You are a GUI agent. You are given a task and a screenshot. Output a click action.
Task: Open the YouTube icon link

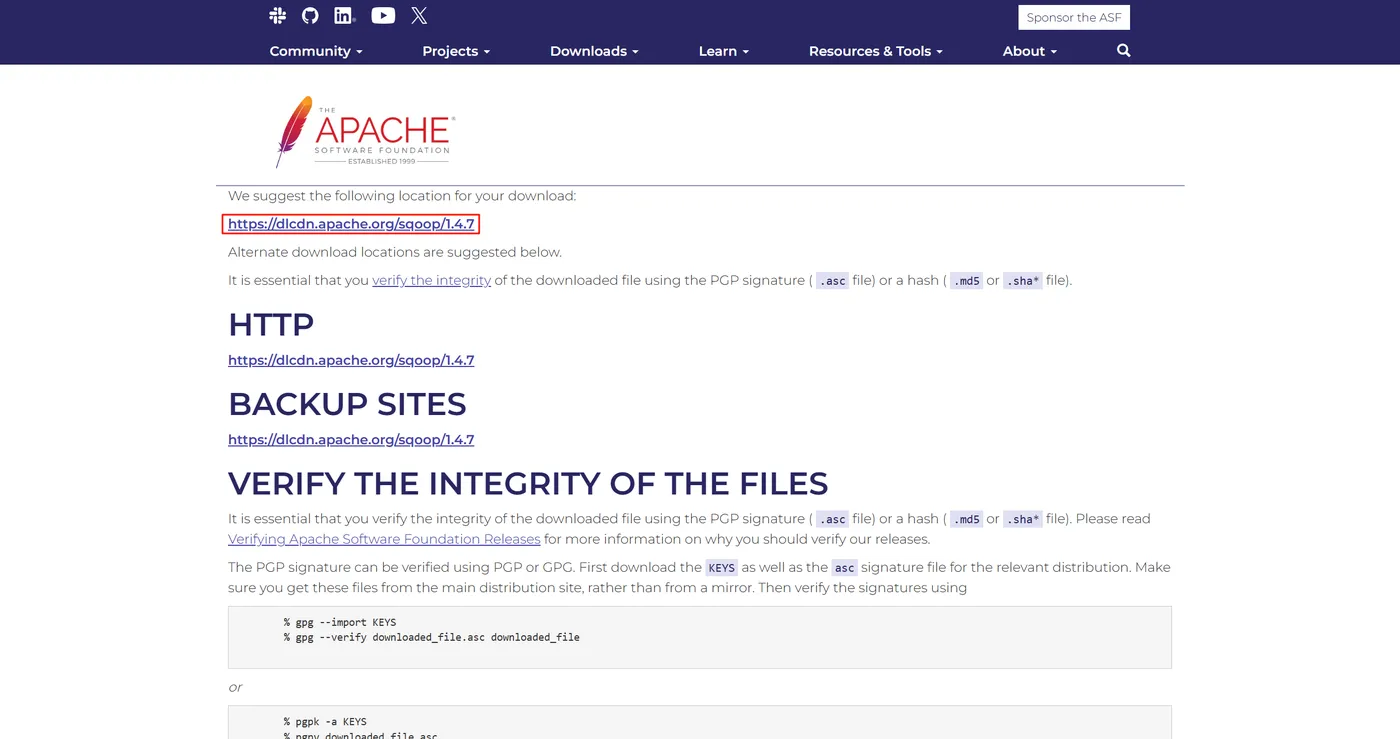click(x=383, y=15)
